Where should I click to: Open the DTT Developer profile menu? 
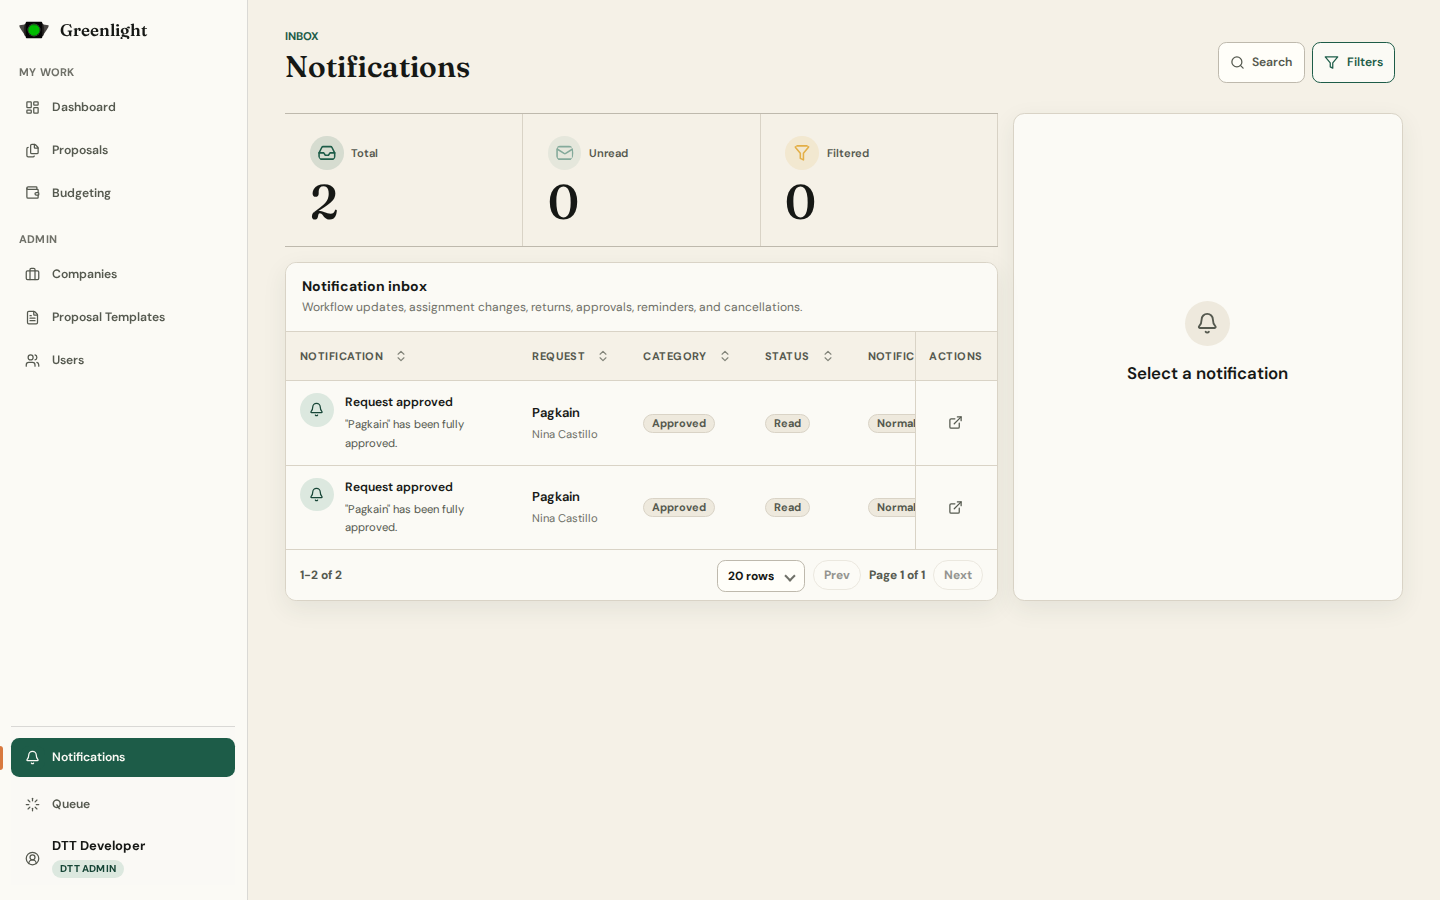pos(123,858)
